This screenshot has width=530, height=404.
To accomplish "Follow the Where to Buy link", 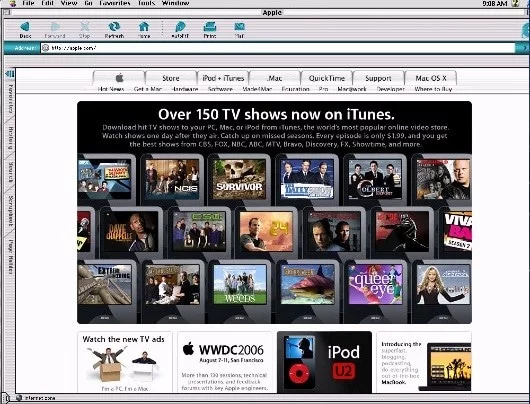I will point(433,89).
